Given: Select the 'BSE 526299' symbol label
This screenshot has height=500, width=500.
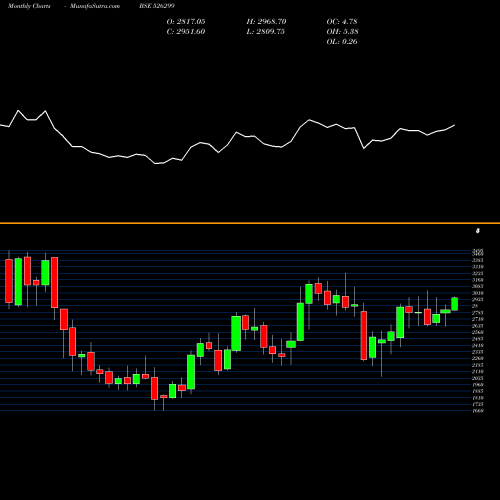Looking at the screenshot, I should [x=157, y=6].
